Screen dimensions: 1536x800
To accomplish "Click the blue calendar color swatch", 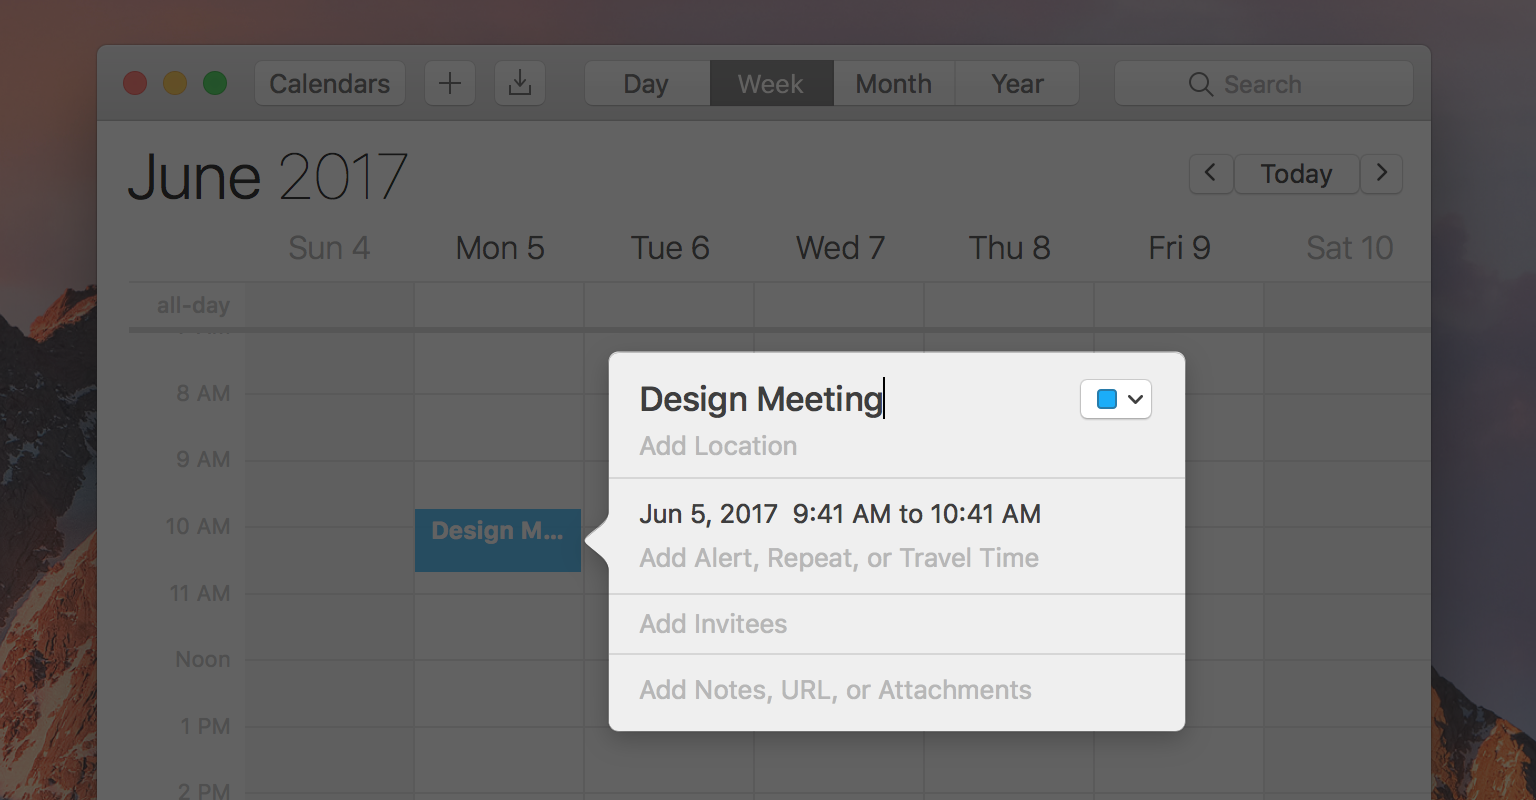I will point(1107,400).
